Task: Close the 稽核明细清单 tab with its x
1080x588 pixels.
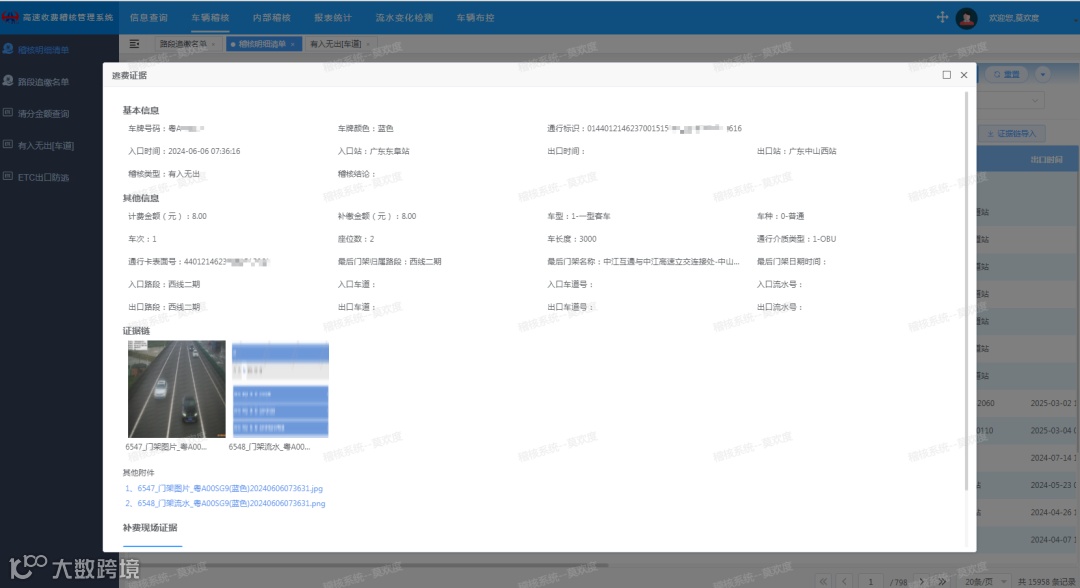Action: pyautogui.click(x=293, y=45)
